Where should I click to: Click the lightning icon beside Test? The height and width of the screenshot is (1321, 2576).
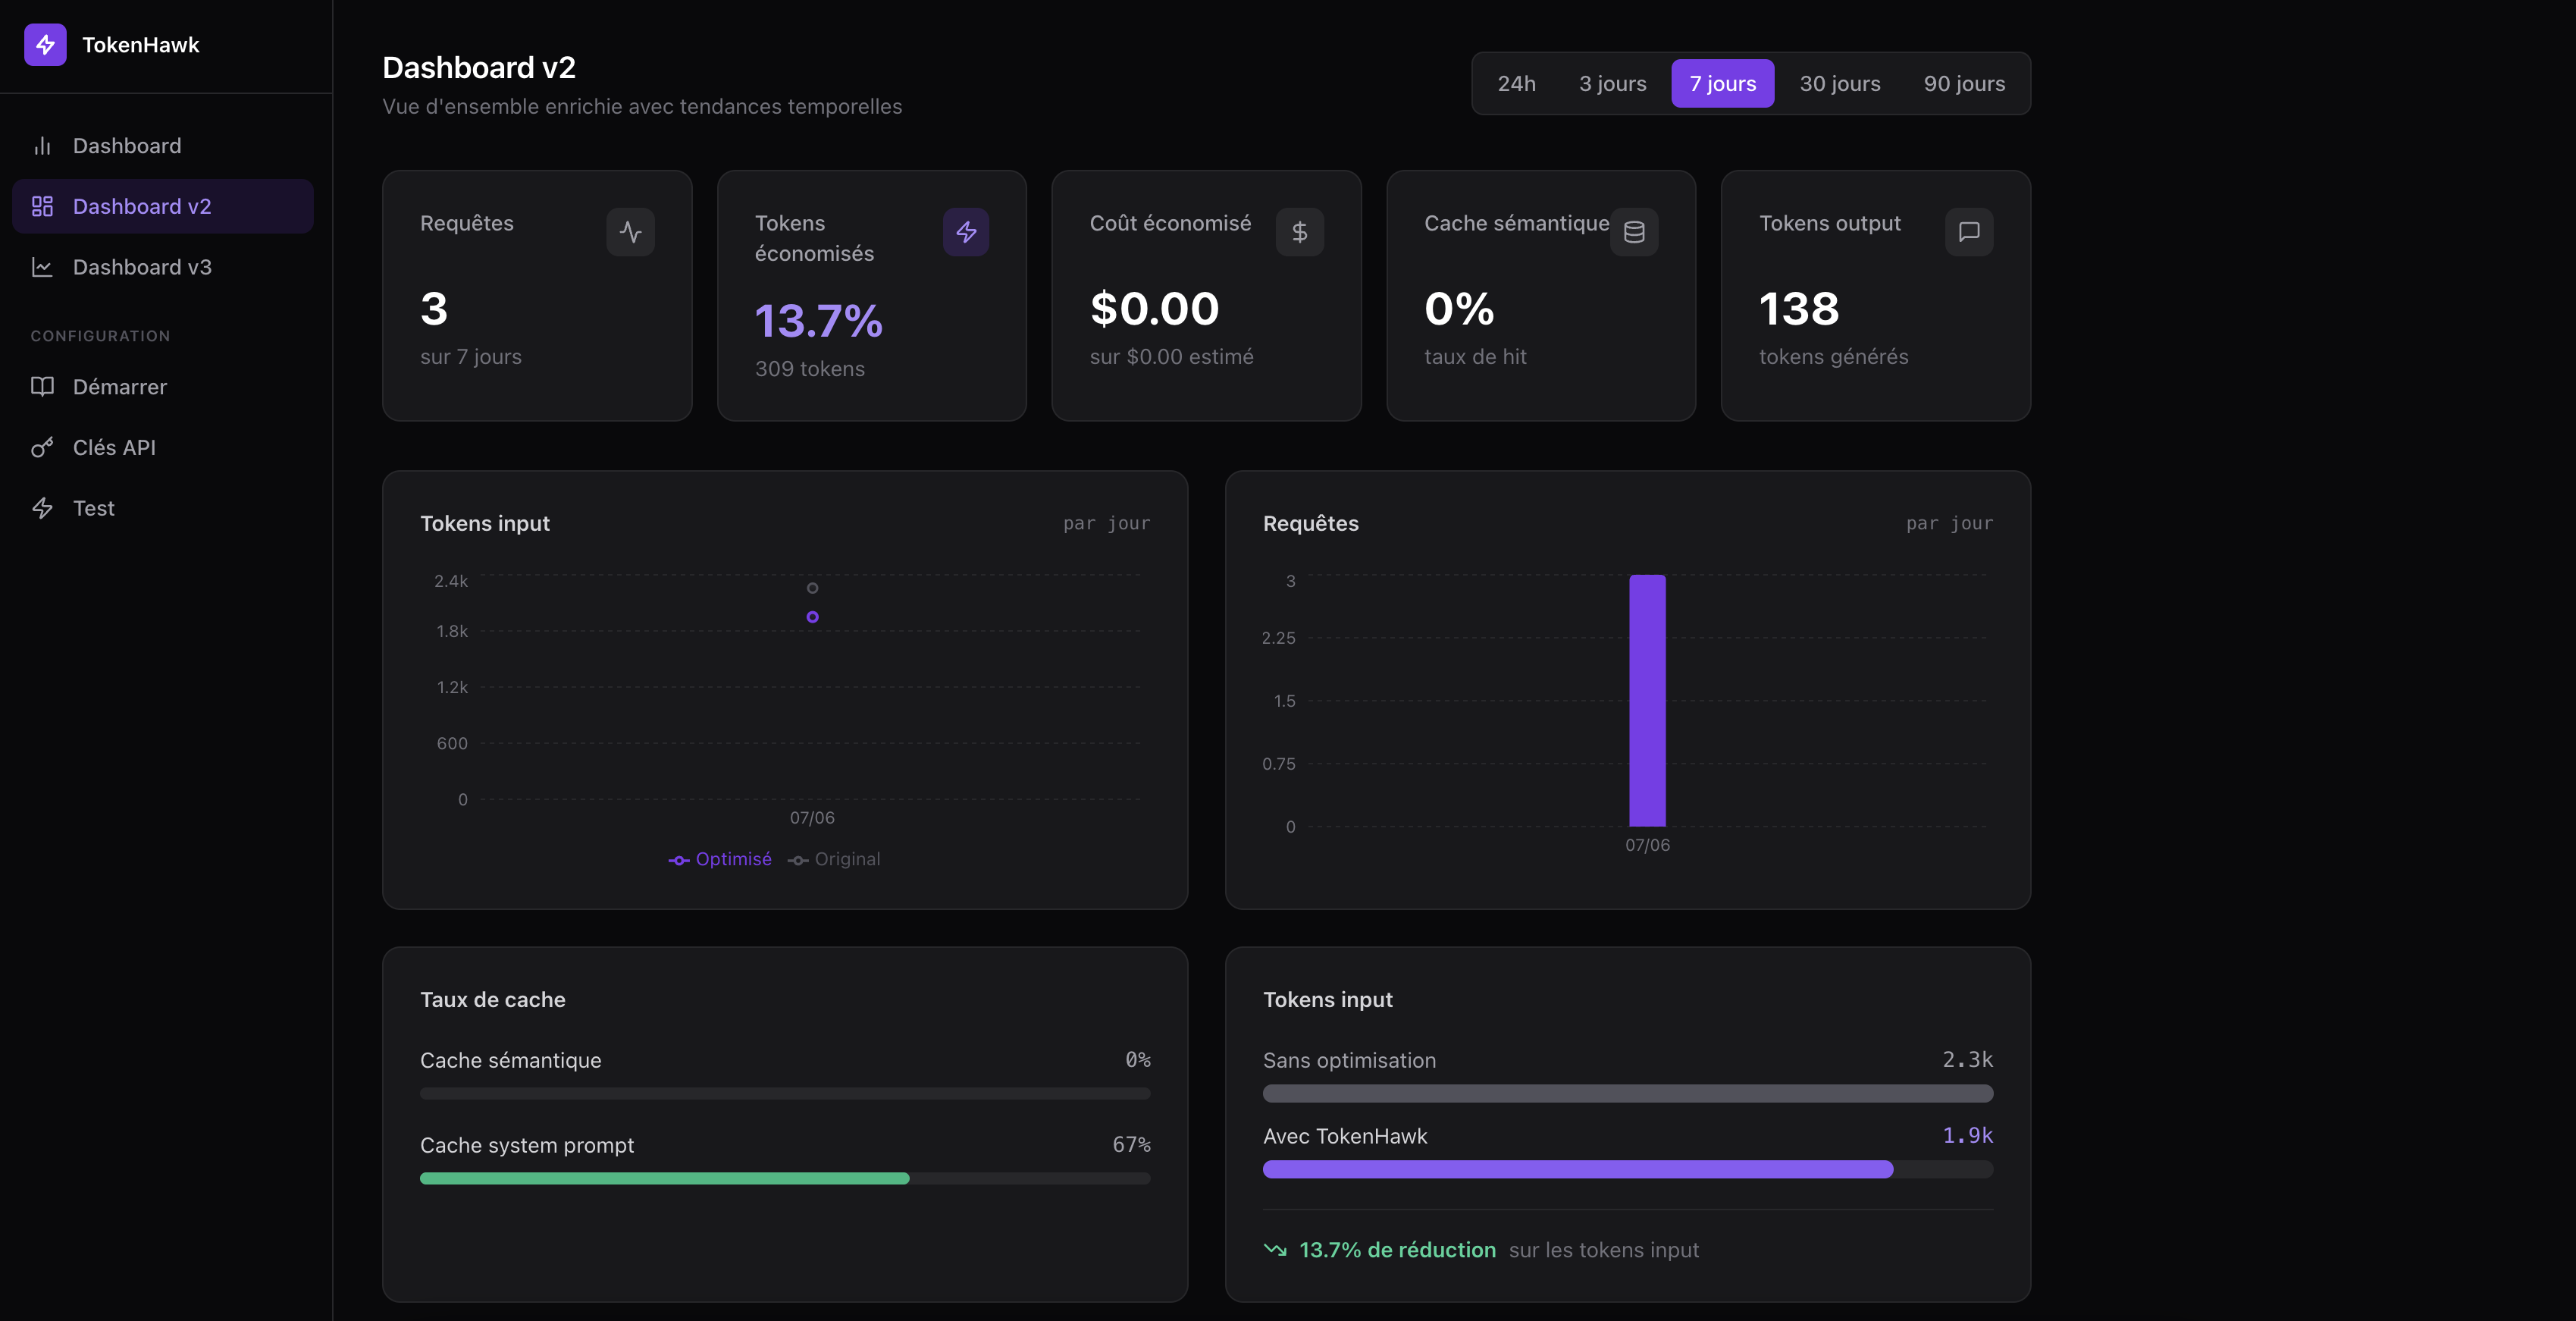42,508
